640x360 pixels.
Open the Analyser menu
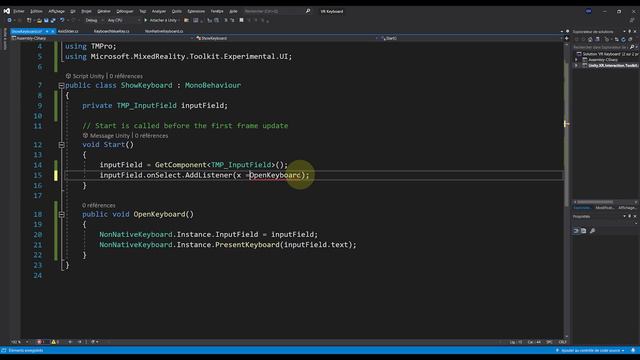point(159,11)
